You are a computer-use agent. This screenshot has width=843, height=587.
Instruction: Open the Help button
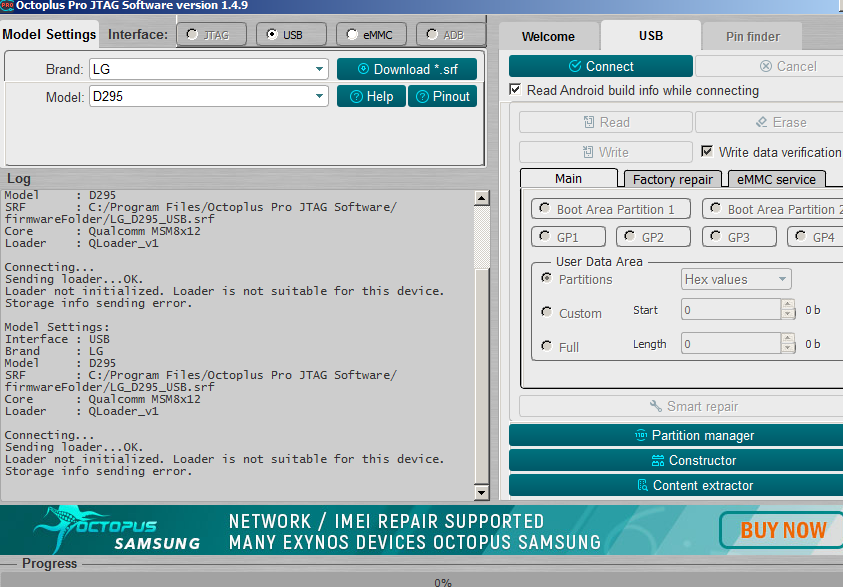(x=372, y=96)
